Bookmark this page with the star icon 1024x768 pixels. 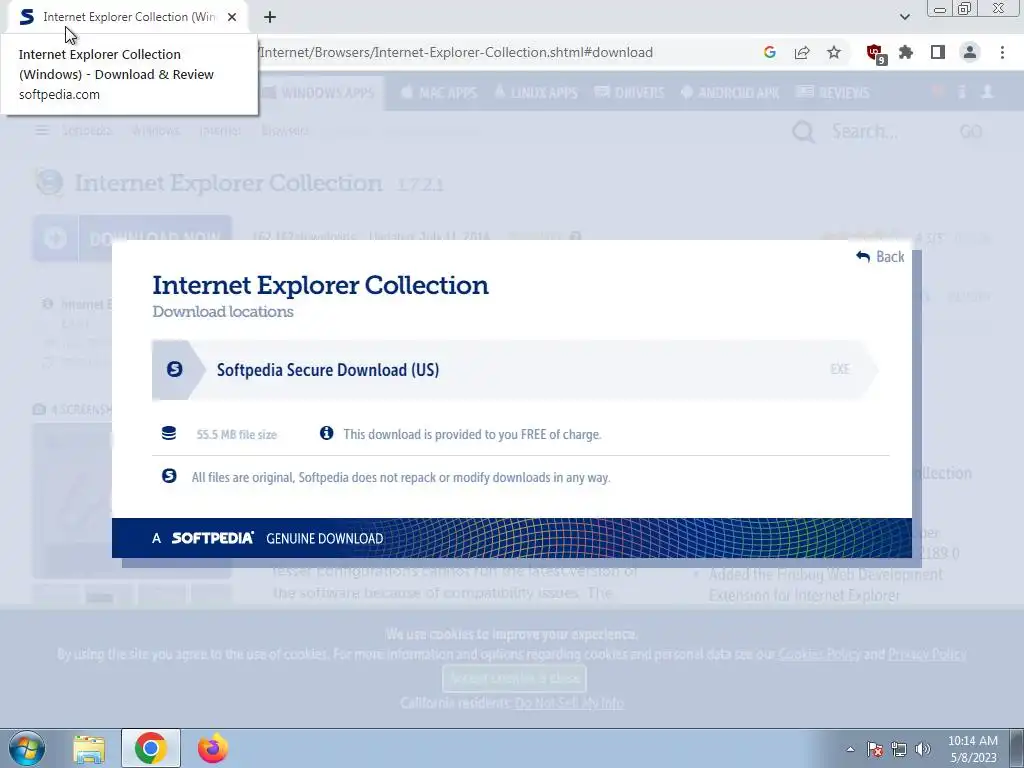(x=834, y=52)
